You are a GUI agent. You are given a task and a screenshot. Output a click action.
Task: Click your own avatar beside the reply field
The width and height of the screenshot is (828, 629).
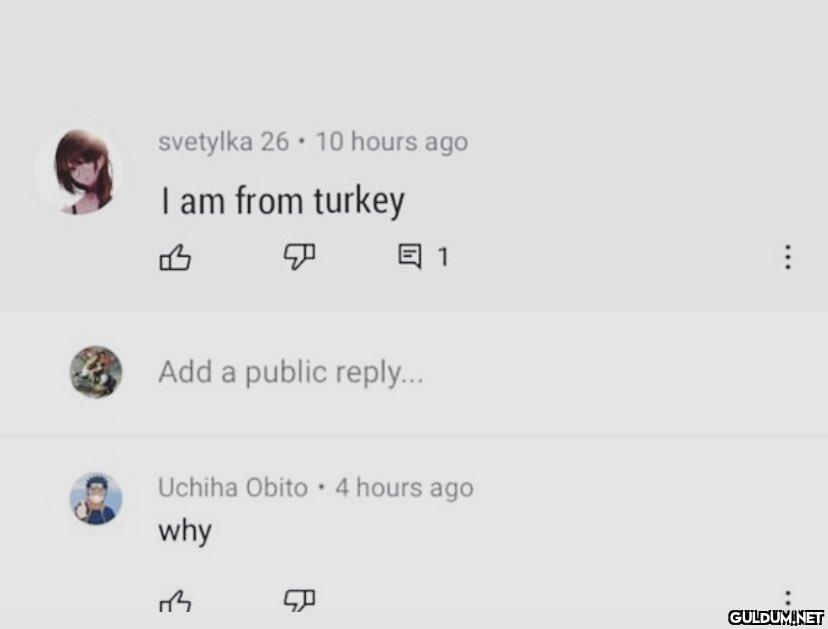coord(96,373)
